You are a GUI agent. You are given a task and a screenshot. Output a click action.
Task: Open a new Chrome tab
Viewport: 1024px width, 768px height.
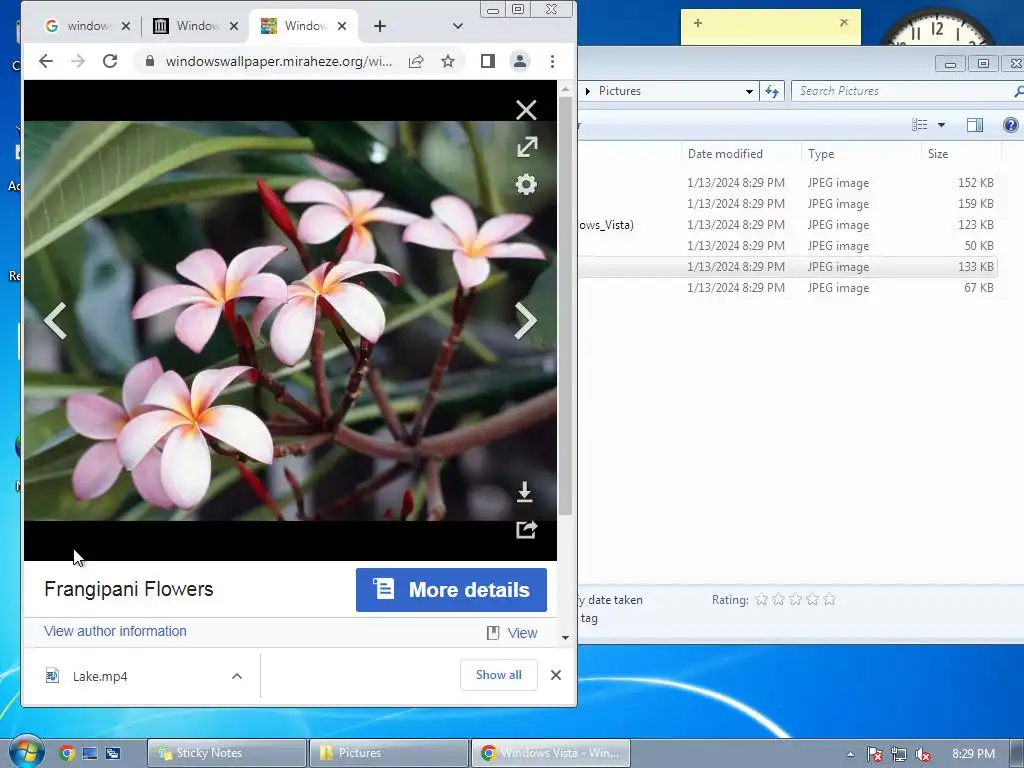coord(379,26)
